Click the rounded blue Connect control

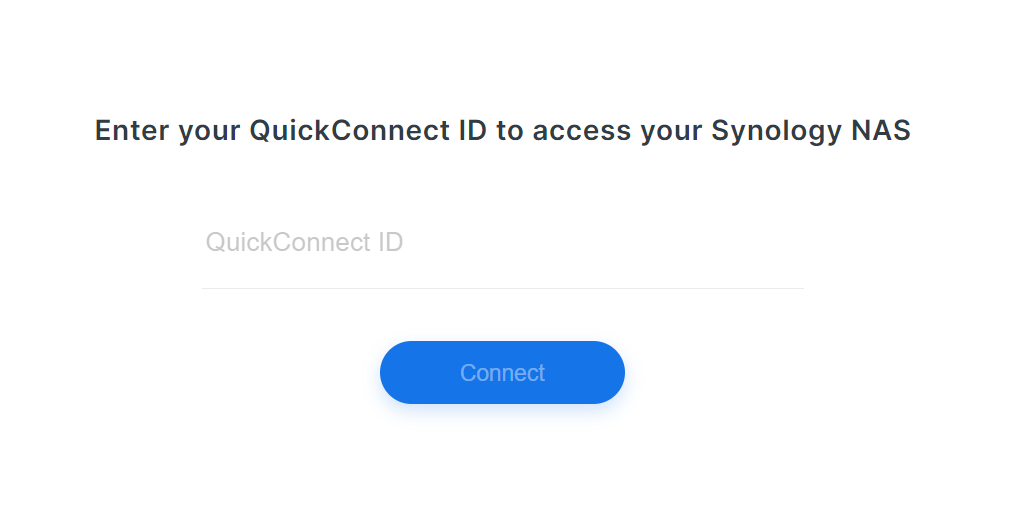pyautogui.click(x=503, y=373)
